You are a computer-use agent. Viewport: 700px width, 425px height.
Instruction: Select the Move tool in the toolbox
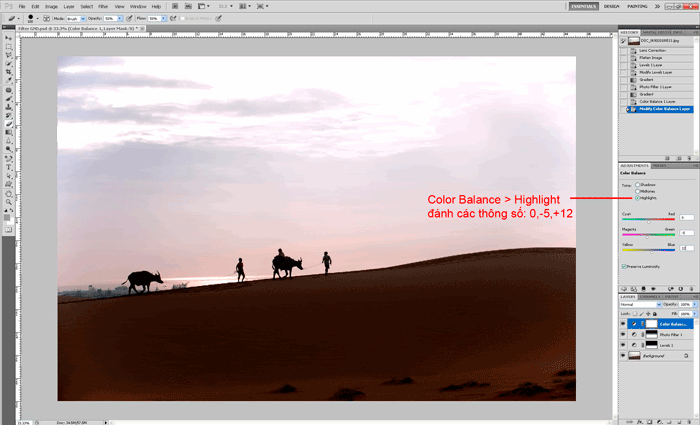click(8, 37)
